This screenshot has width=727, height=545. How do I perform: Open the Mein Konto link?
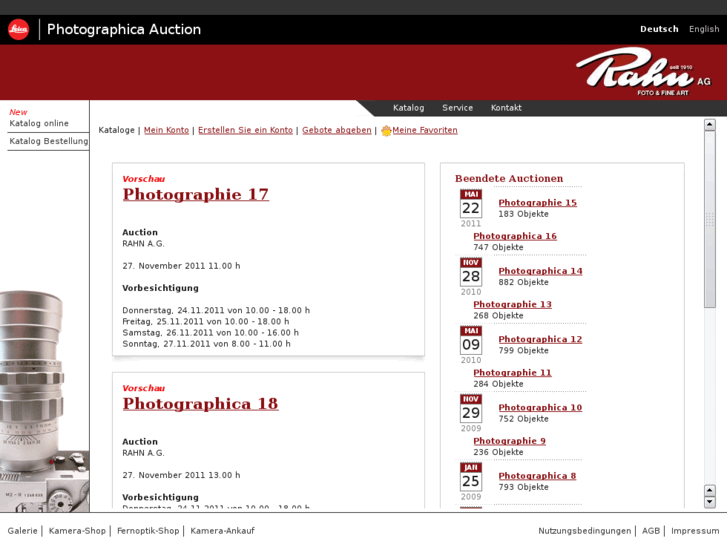point(166,130)
